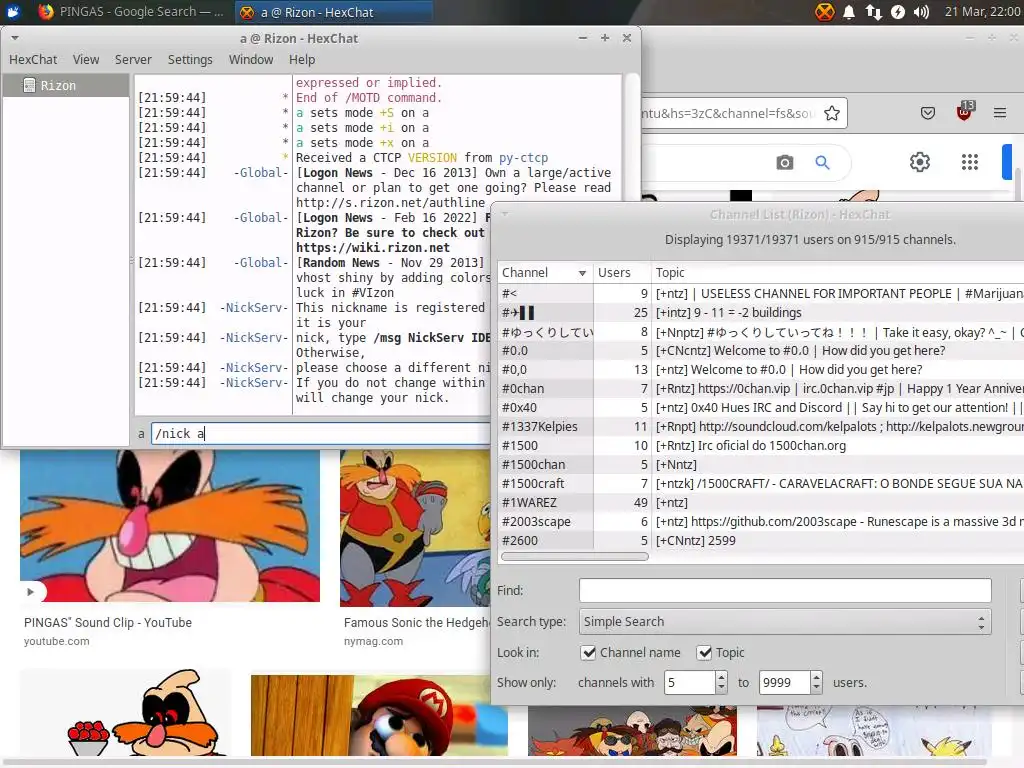Select the #1500chan channel row
Screen dimensions: 1024x768
point(761,465)
